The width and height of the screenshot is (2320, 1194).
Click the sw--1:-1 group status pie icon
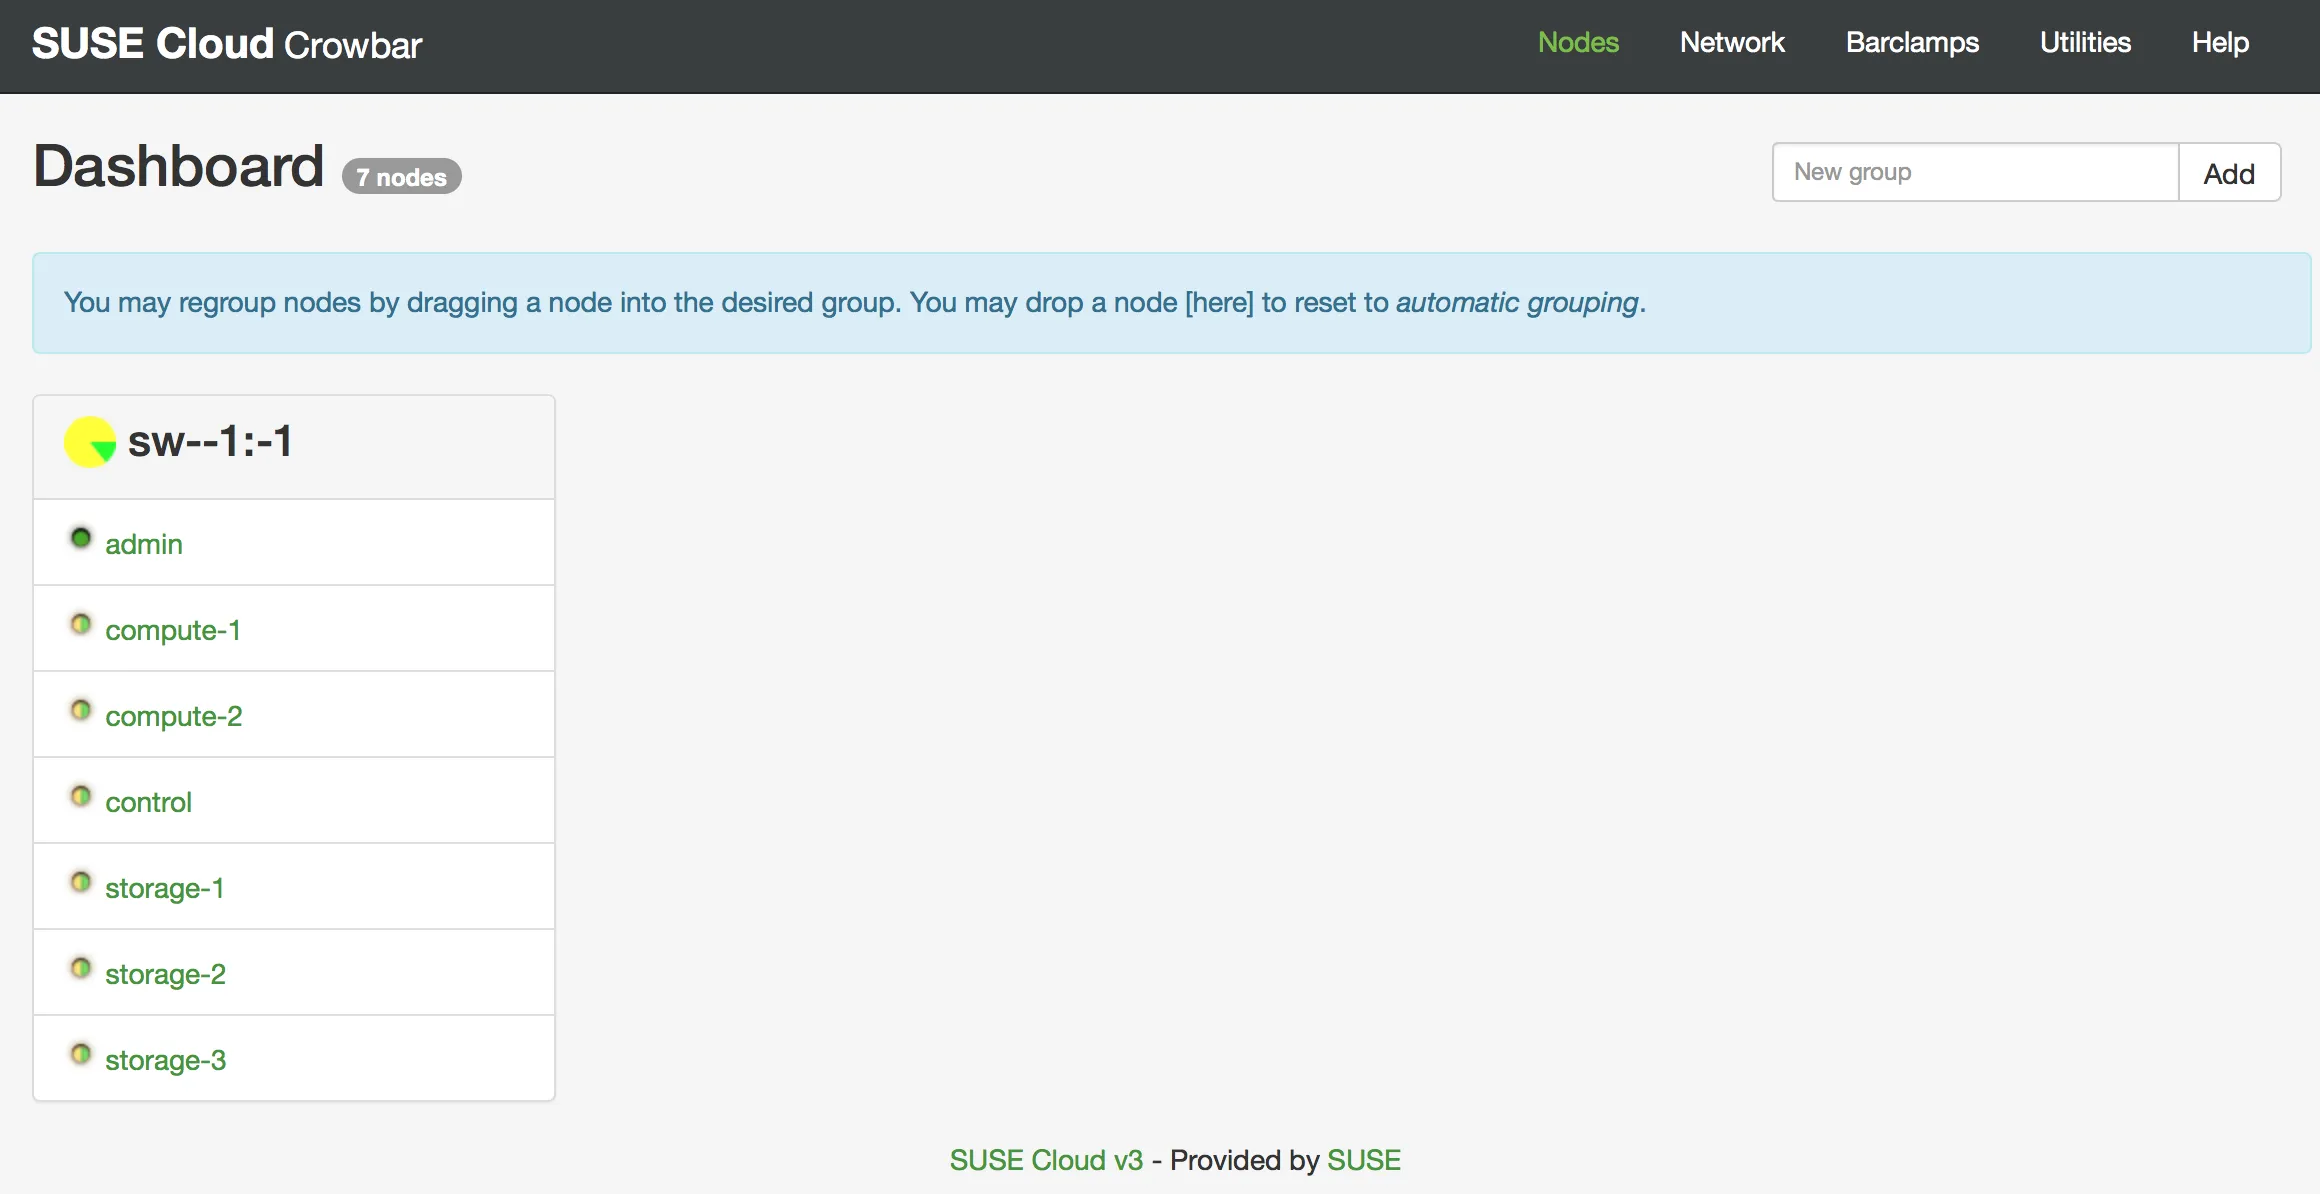pyautogui.click(x=90, y=442)
